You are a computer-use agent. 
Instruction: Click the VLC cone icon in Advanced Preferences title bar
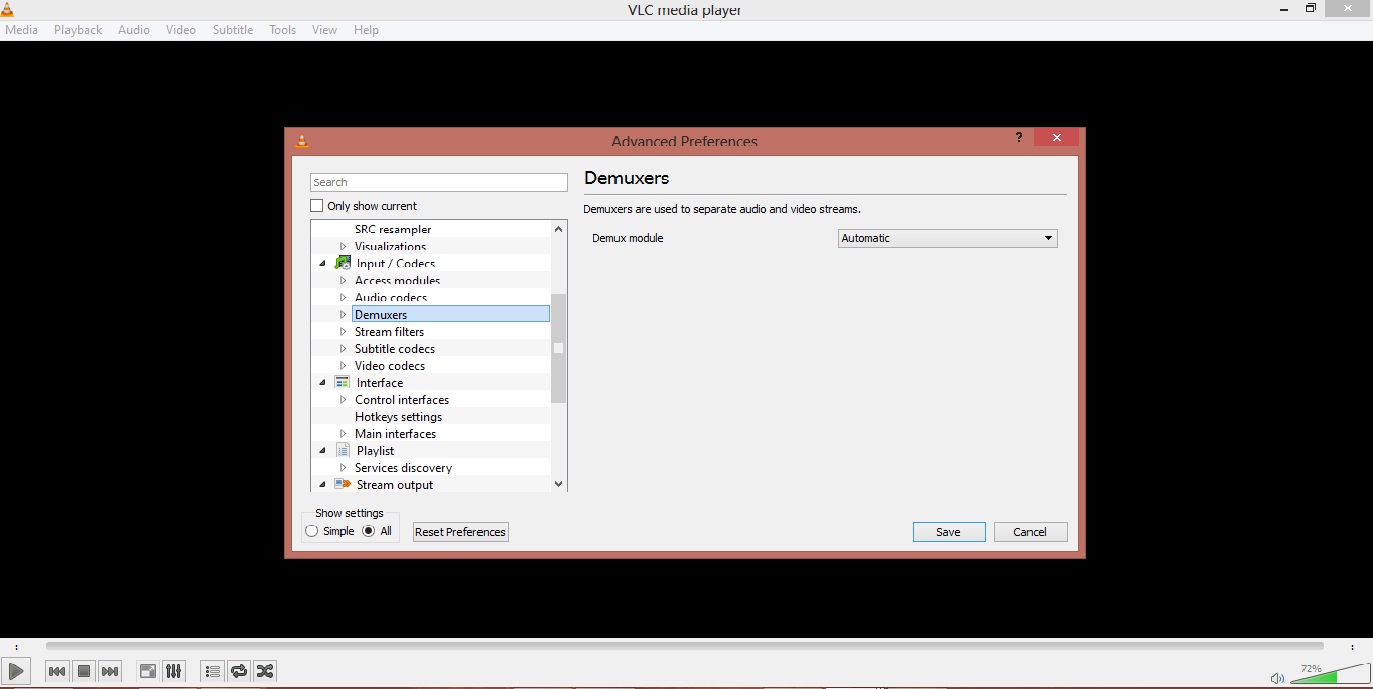click(x=302, y=141)
